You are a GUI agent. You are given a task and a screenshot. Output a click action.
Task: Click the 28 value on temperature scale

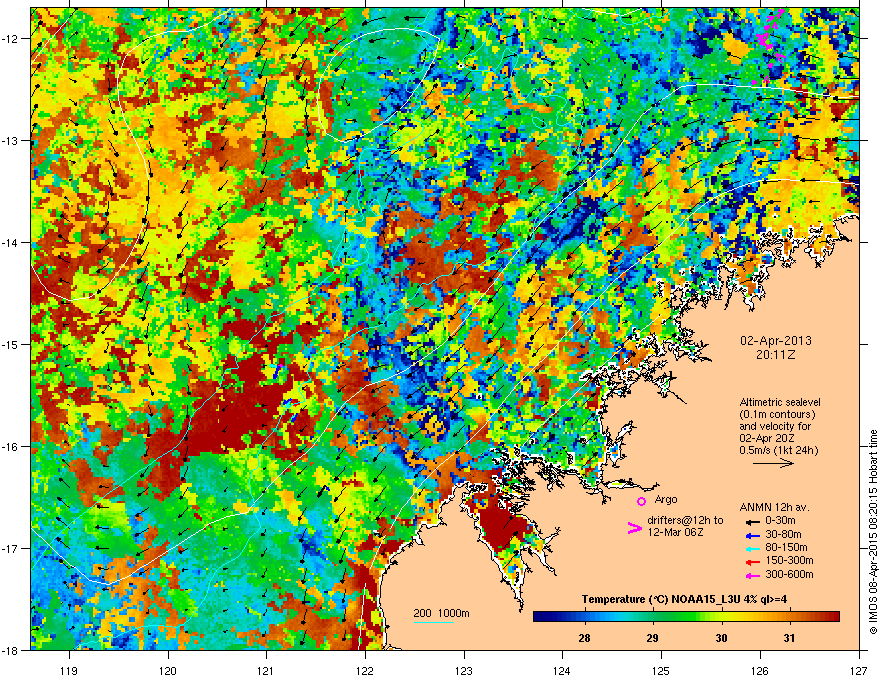click(584, 638)
